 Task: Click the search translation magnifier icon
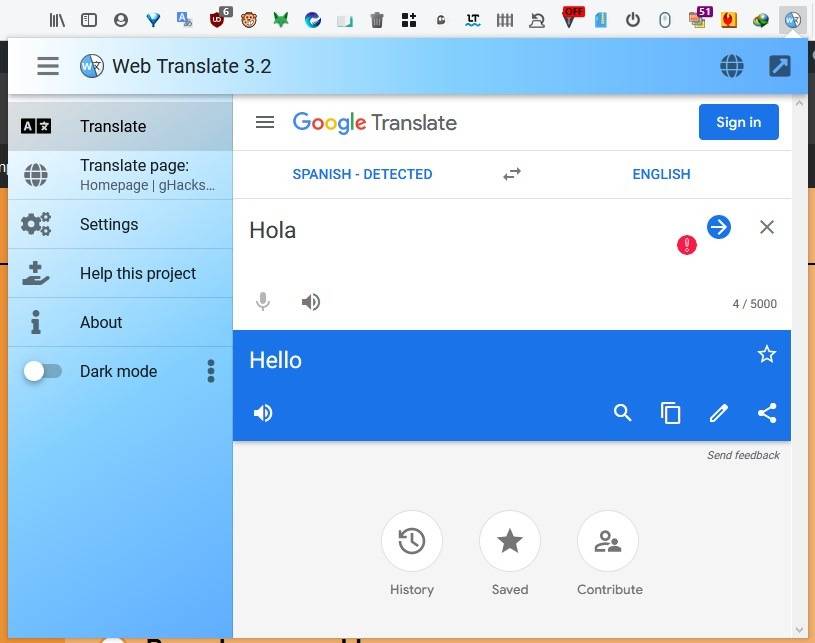click(x=622, y=413)
